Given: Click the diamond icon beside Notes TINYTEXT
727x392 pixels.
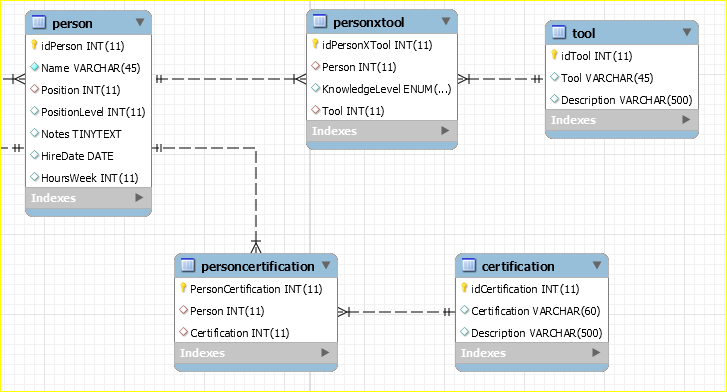Looking at the screenshot, I should 34,133.
